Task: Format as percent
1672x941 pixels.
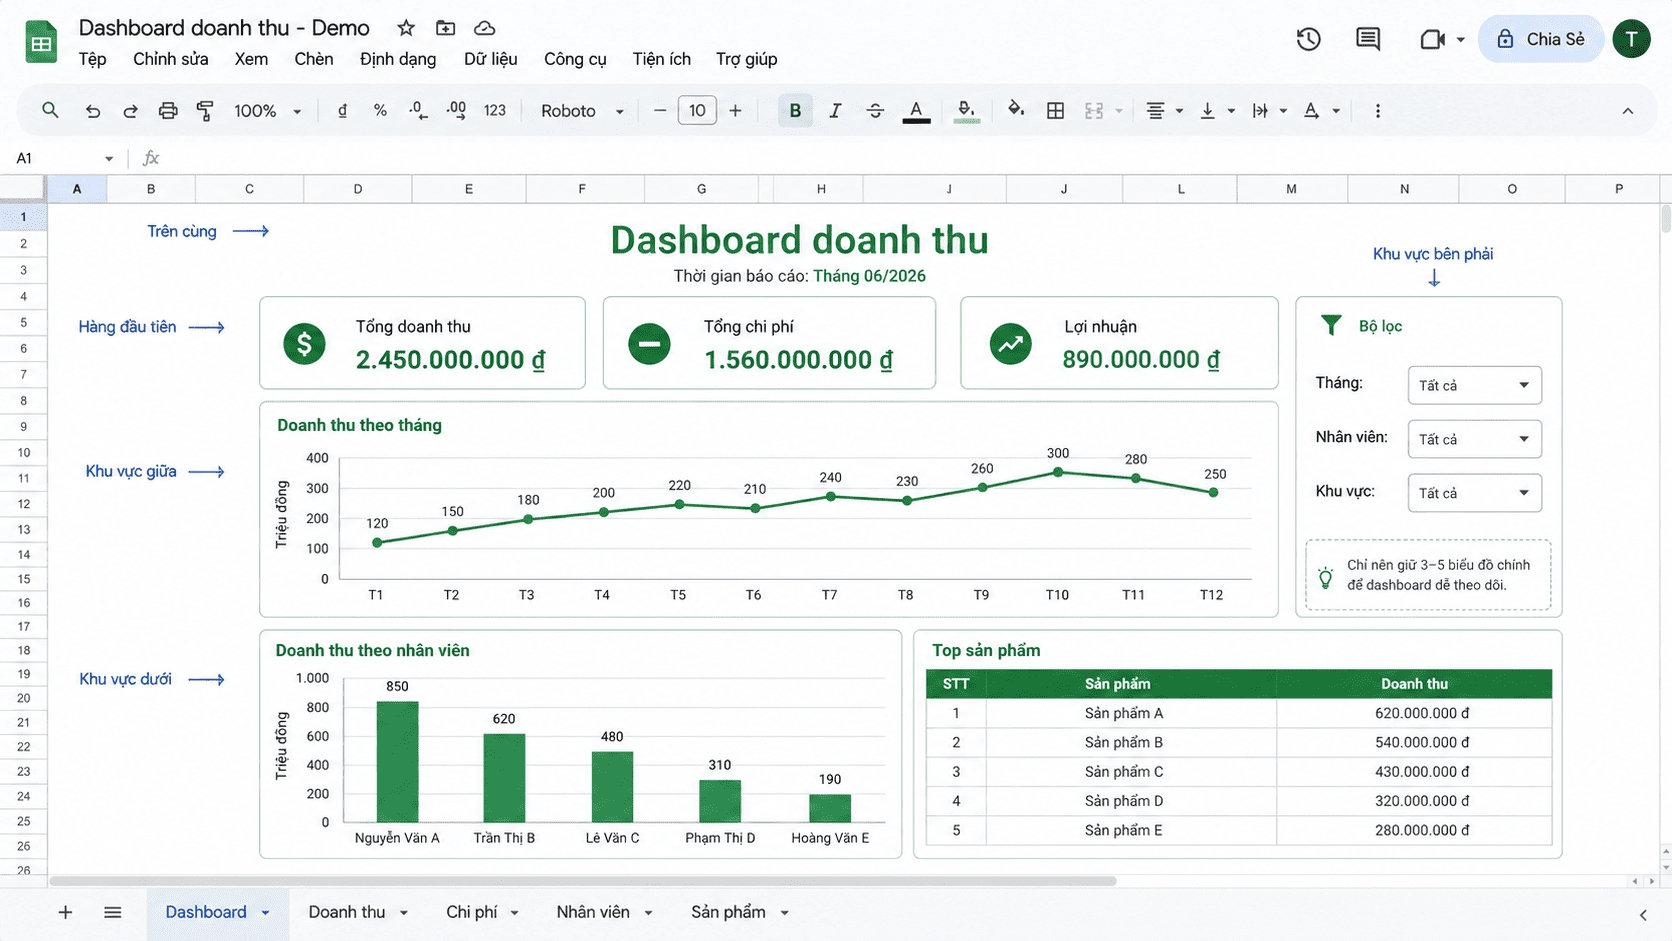Action: tap(380, 111)
